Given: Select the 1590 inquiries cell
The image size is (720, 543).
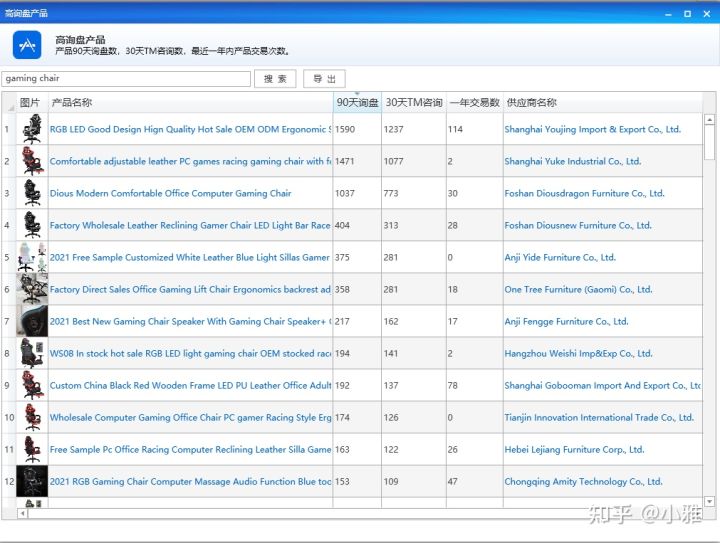Looking at the screenshot, I should [x=357, y=129].
